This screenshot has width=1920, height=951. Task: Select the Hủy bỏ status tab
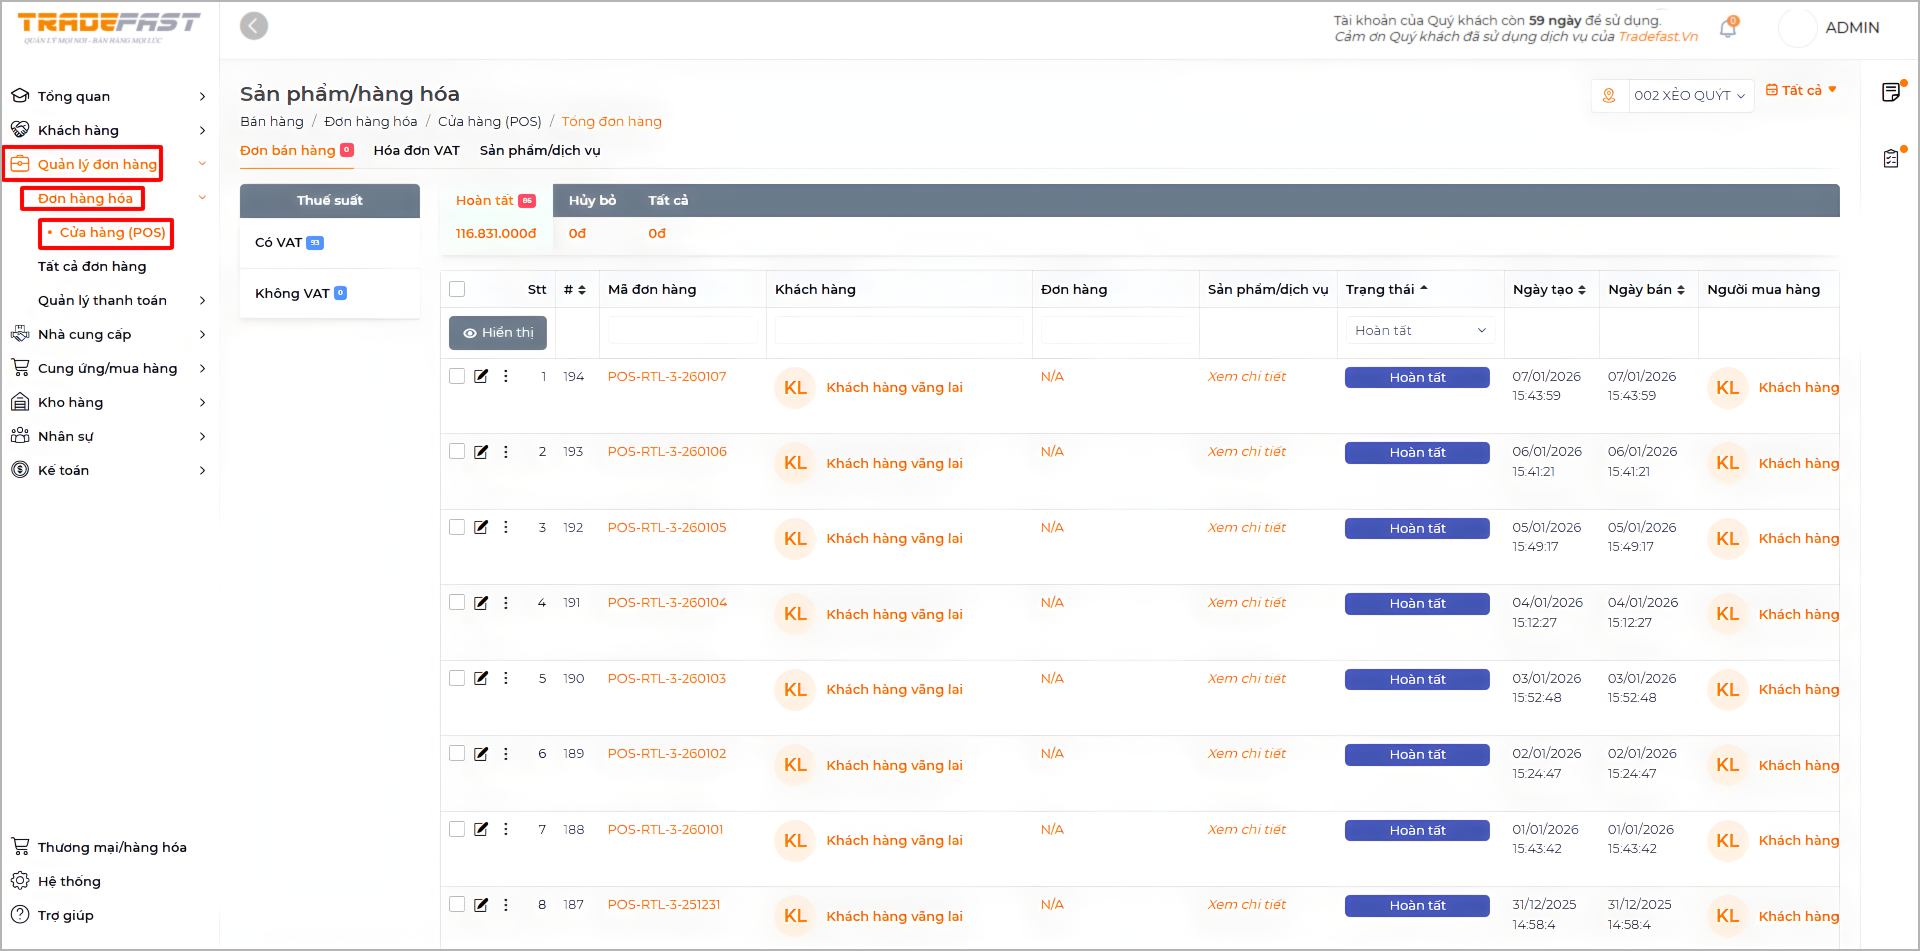pos(592,201)
